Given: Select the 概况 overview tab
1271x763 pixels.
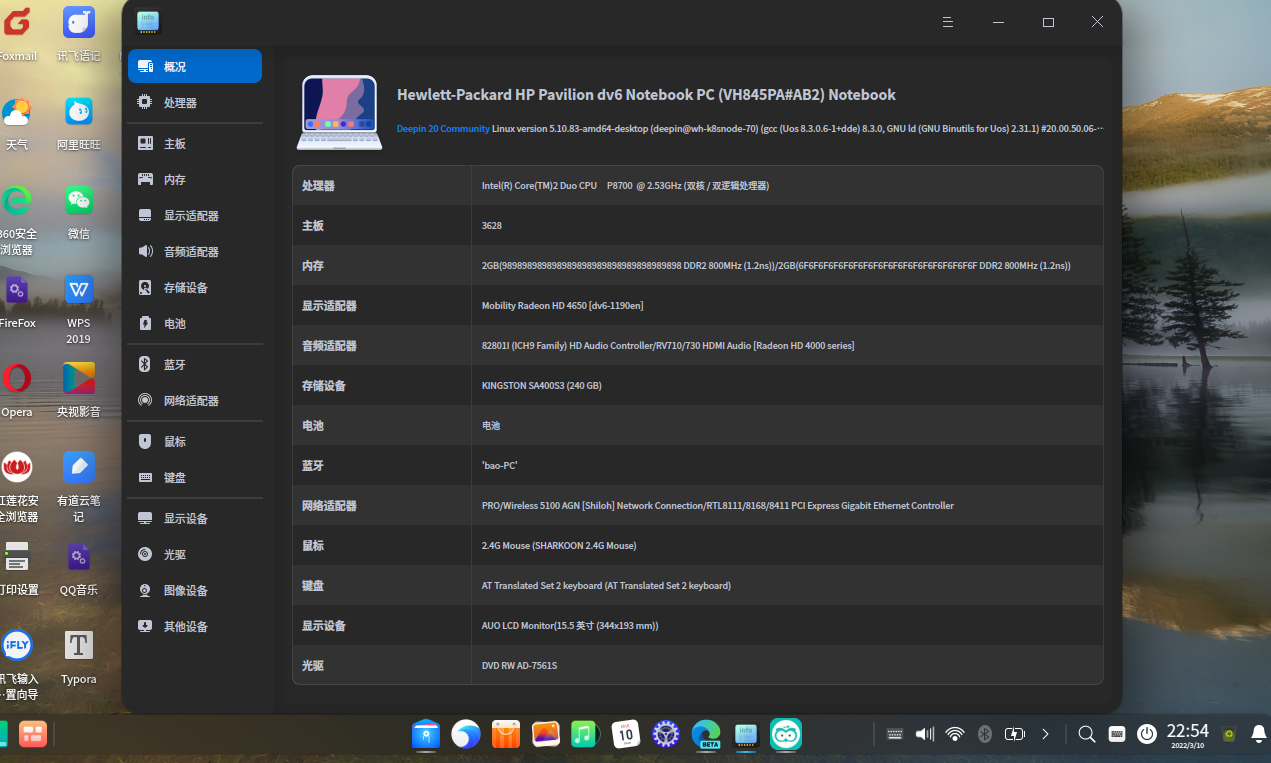Looking at the screenshot, I should tap(195, 66).
